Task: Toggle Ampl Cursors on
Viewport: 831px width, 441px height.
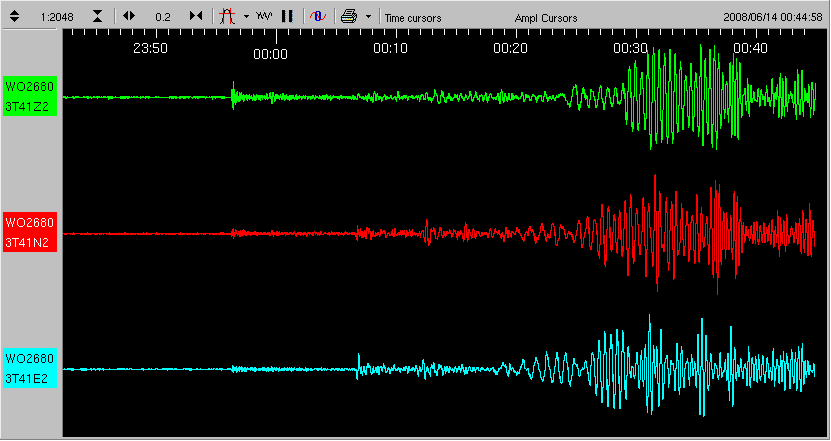Action: (x=545, y=18)
